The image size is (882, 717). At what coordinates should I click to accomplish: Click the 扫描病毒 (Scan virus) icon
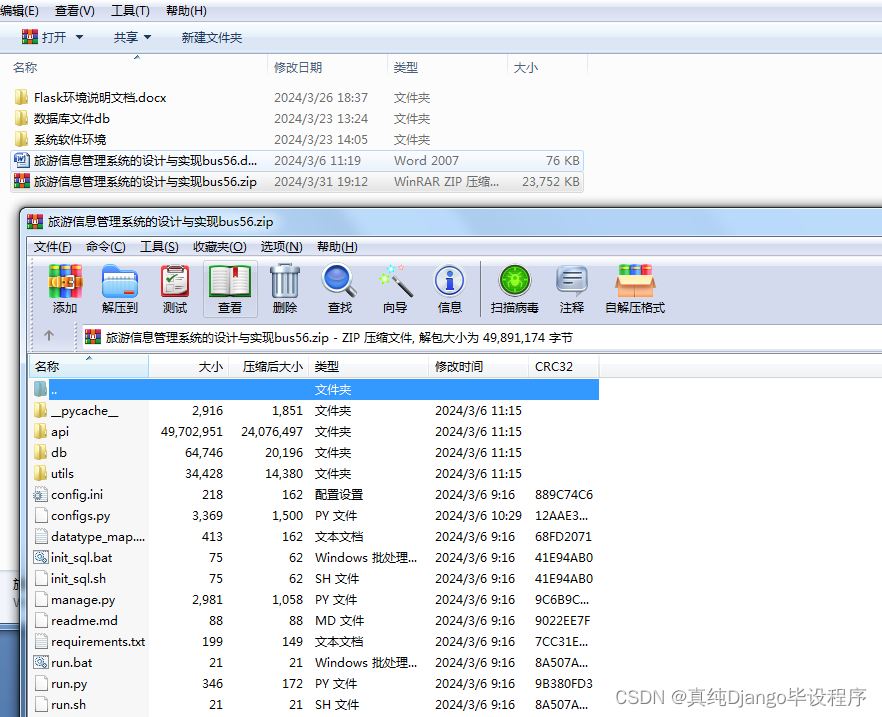pos(515,281)
